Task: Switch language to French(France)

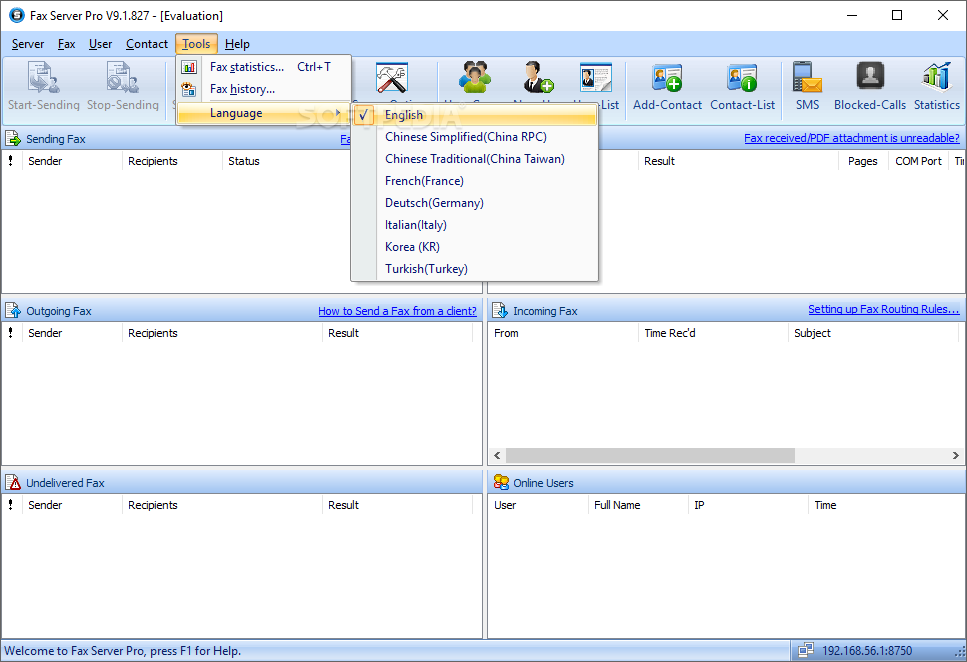Action: 474,181
